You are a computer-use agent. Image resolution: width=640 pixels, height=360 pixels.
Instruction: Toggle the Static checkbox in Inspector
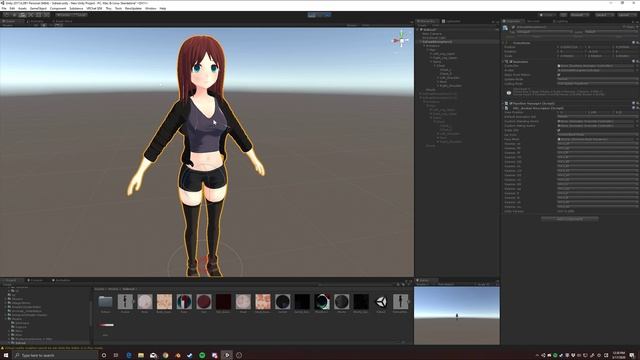[x=624, y=27]
